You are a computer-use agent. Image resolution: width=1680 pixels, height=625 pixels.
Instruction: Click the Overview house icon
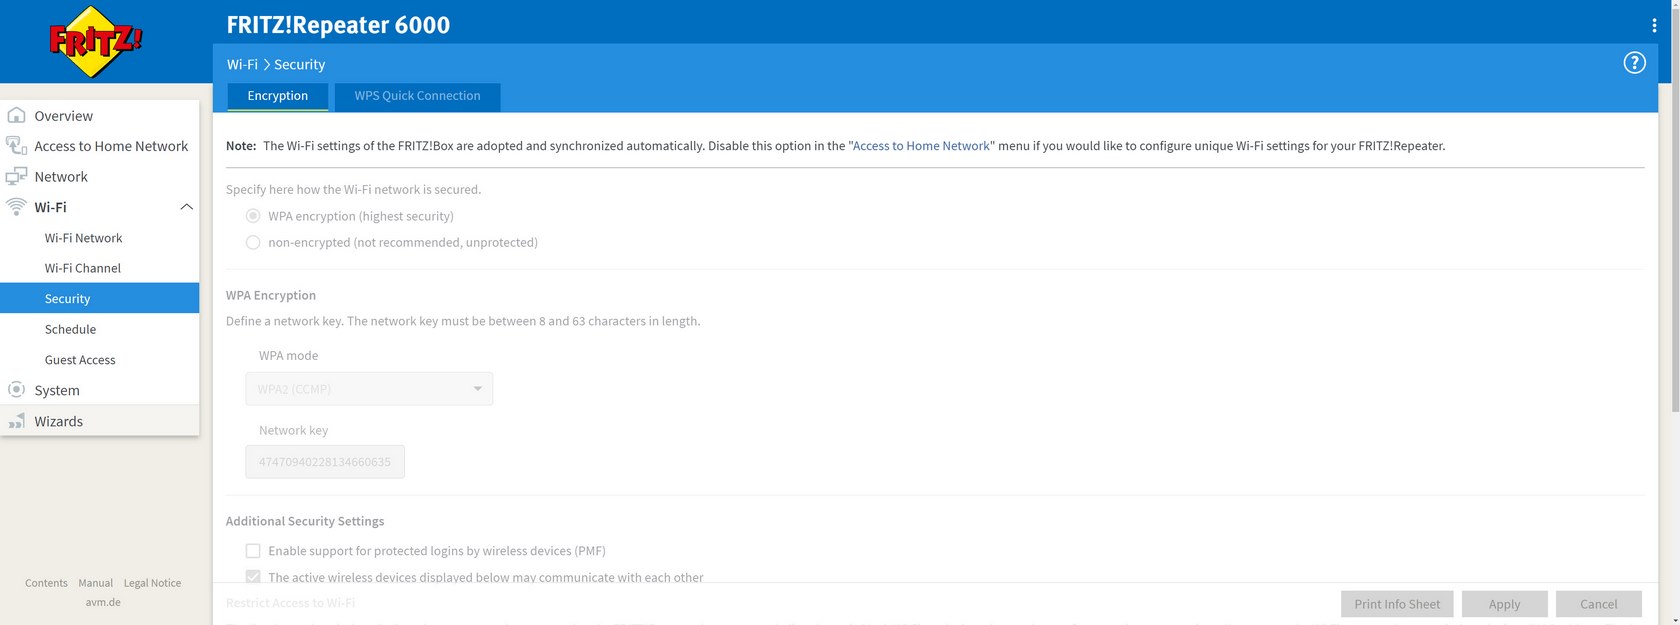point(16,115)
